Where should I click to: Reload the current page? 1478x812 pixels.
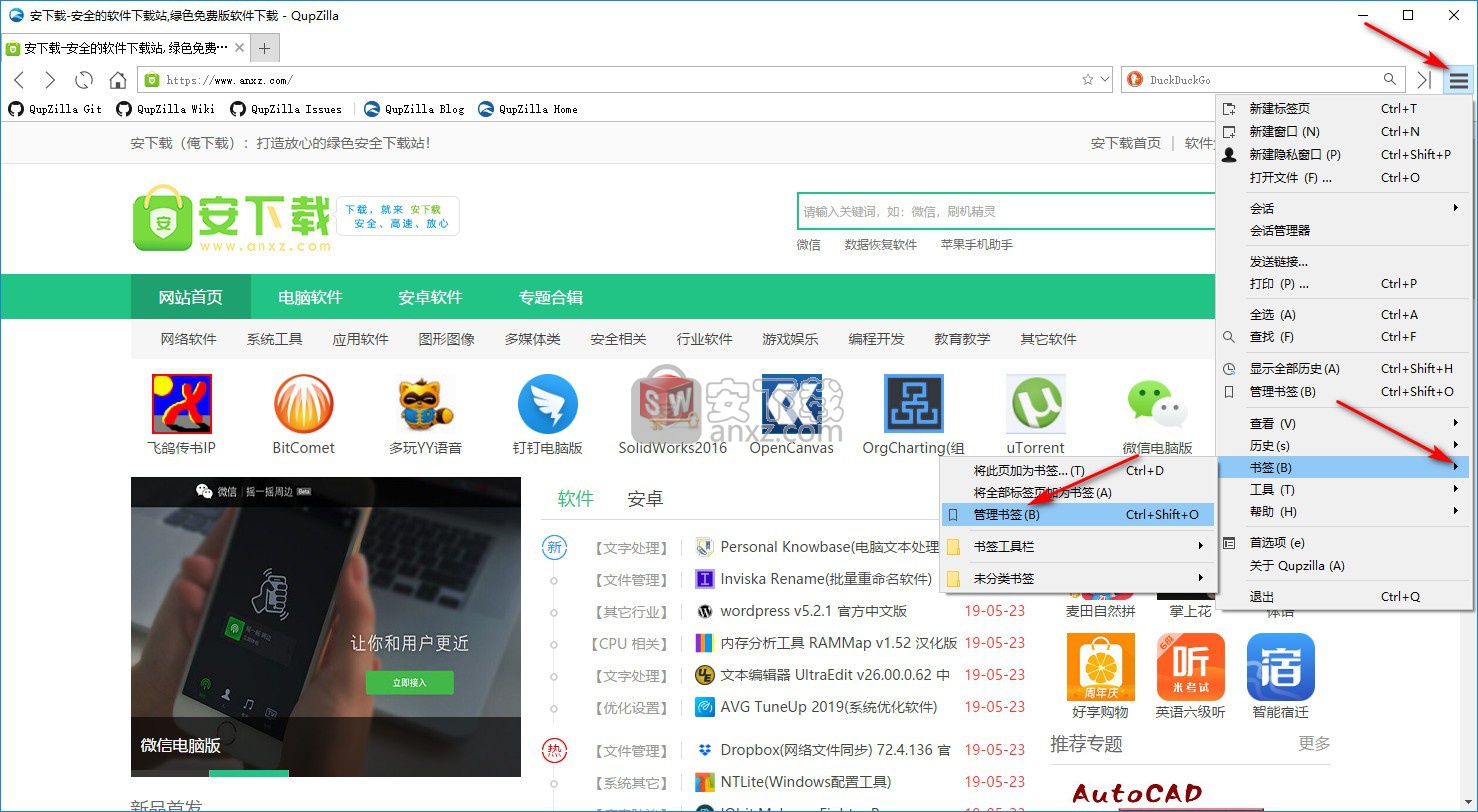84,80
